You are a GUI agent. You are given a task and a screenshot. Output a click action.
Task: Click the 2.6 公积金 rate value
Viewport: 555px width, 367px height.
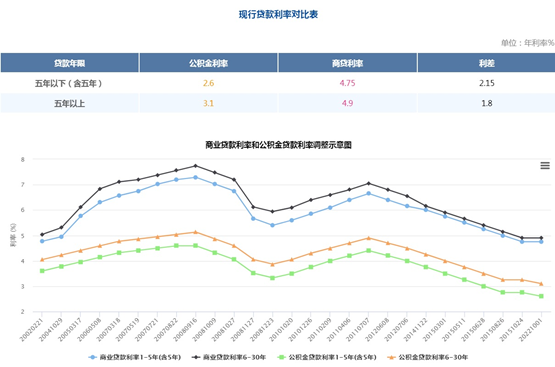point(208,83)
